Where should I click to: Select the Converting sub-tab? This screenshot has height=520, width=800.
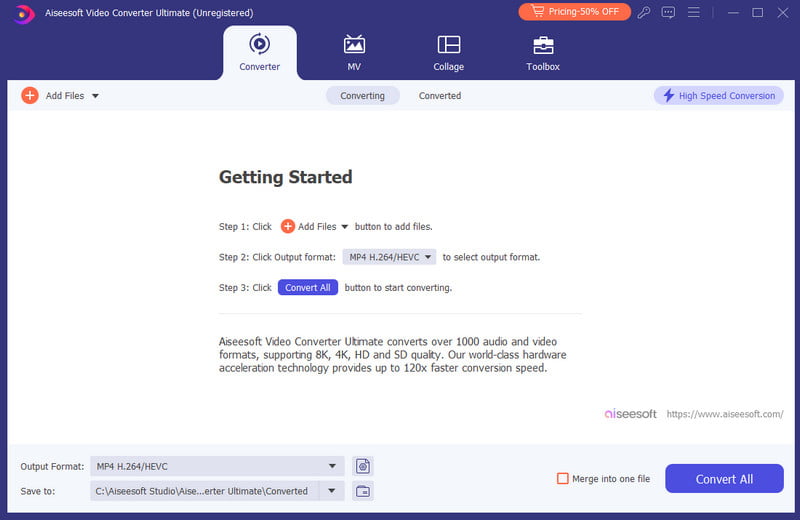tap(362, 96)
